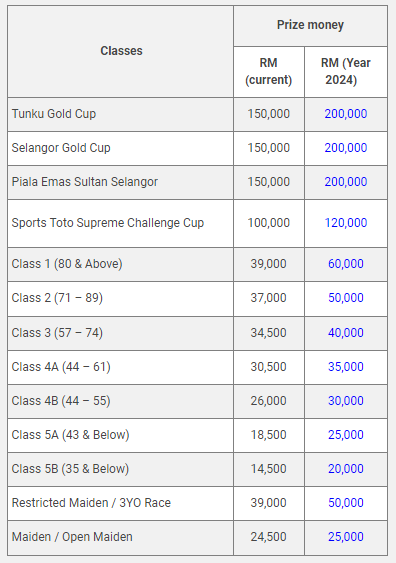Click the blue 35,000 prize value

tap(346, 367)
